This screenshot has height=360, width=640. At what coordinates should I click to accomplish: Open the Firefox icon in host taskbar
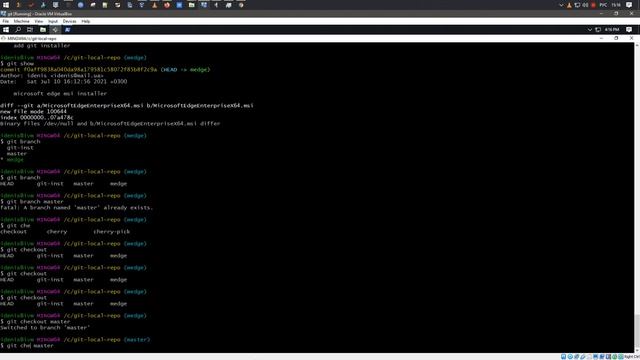click(167, 5)
